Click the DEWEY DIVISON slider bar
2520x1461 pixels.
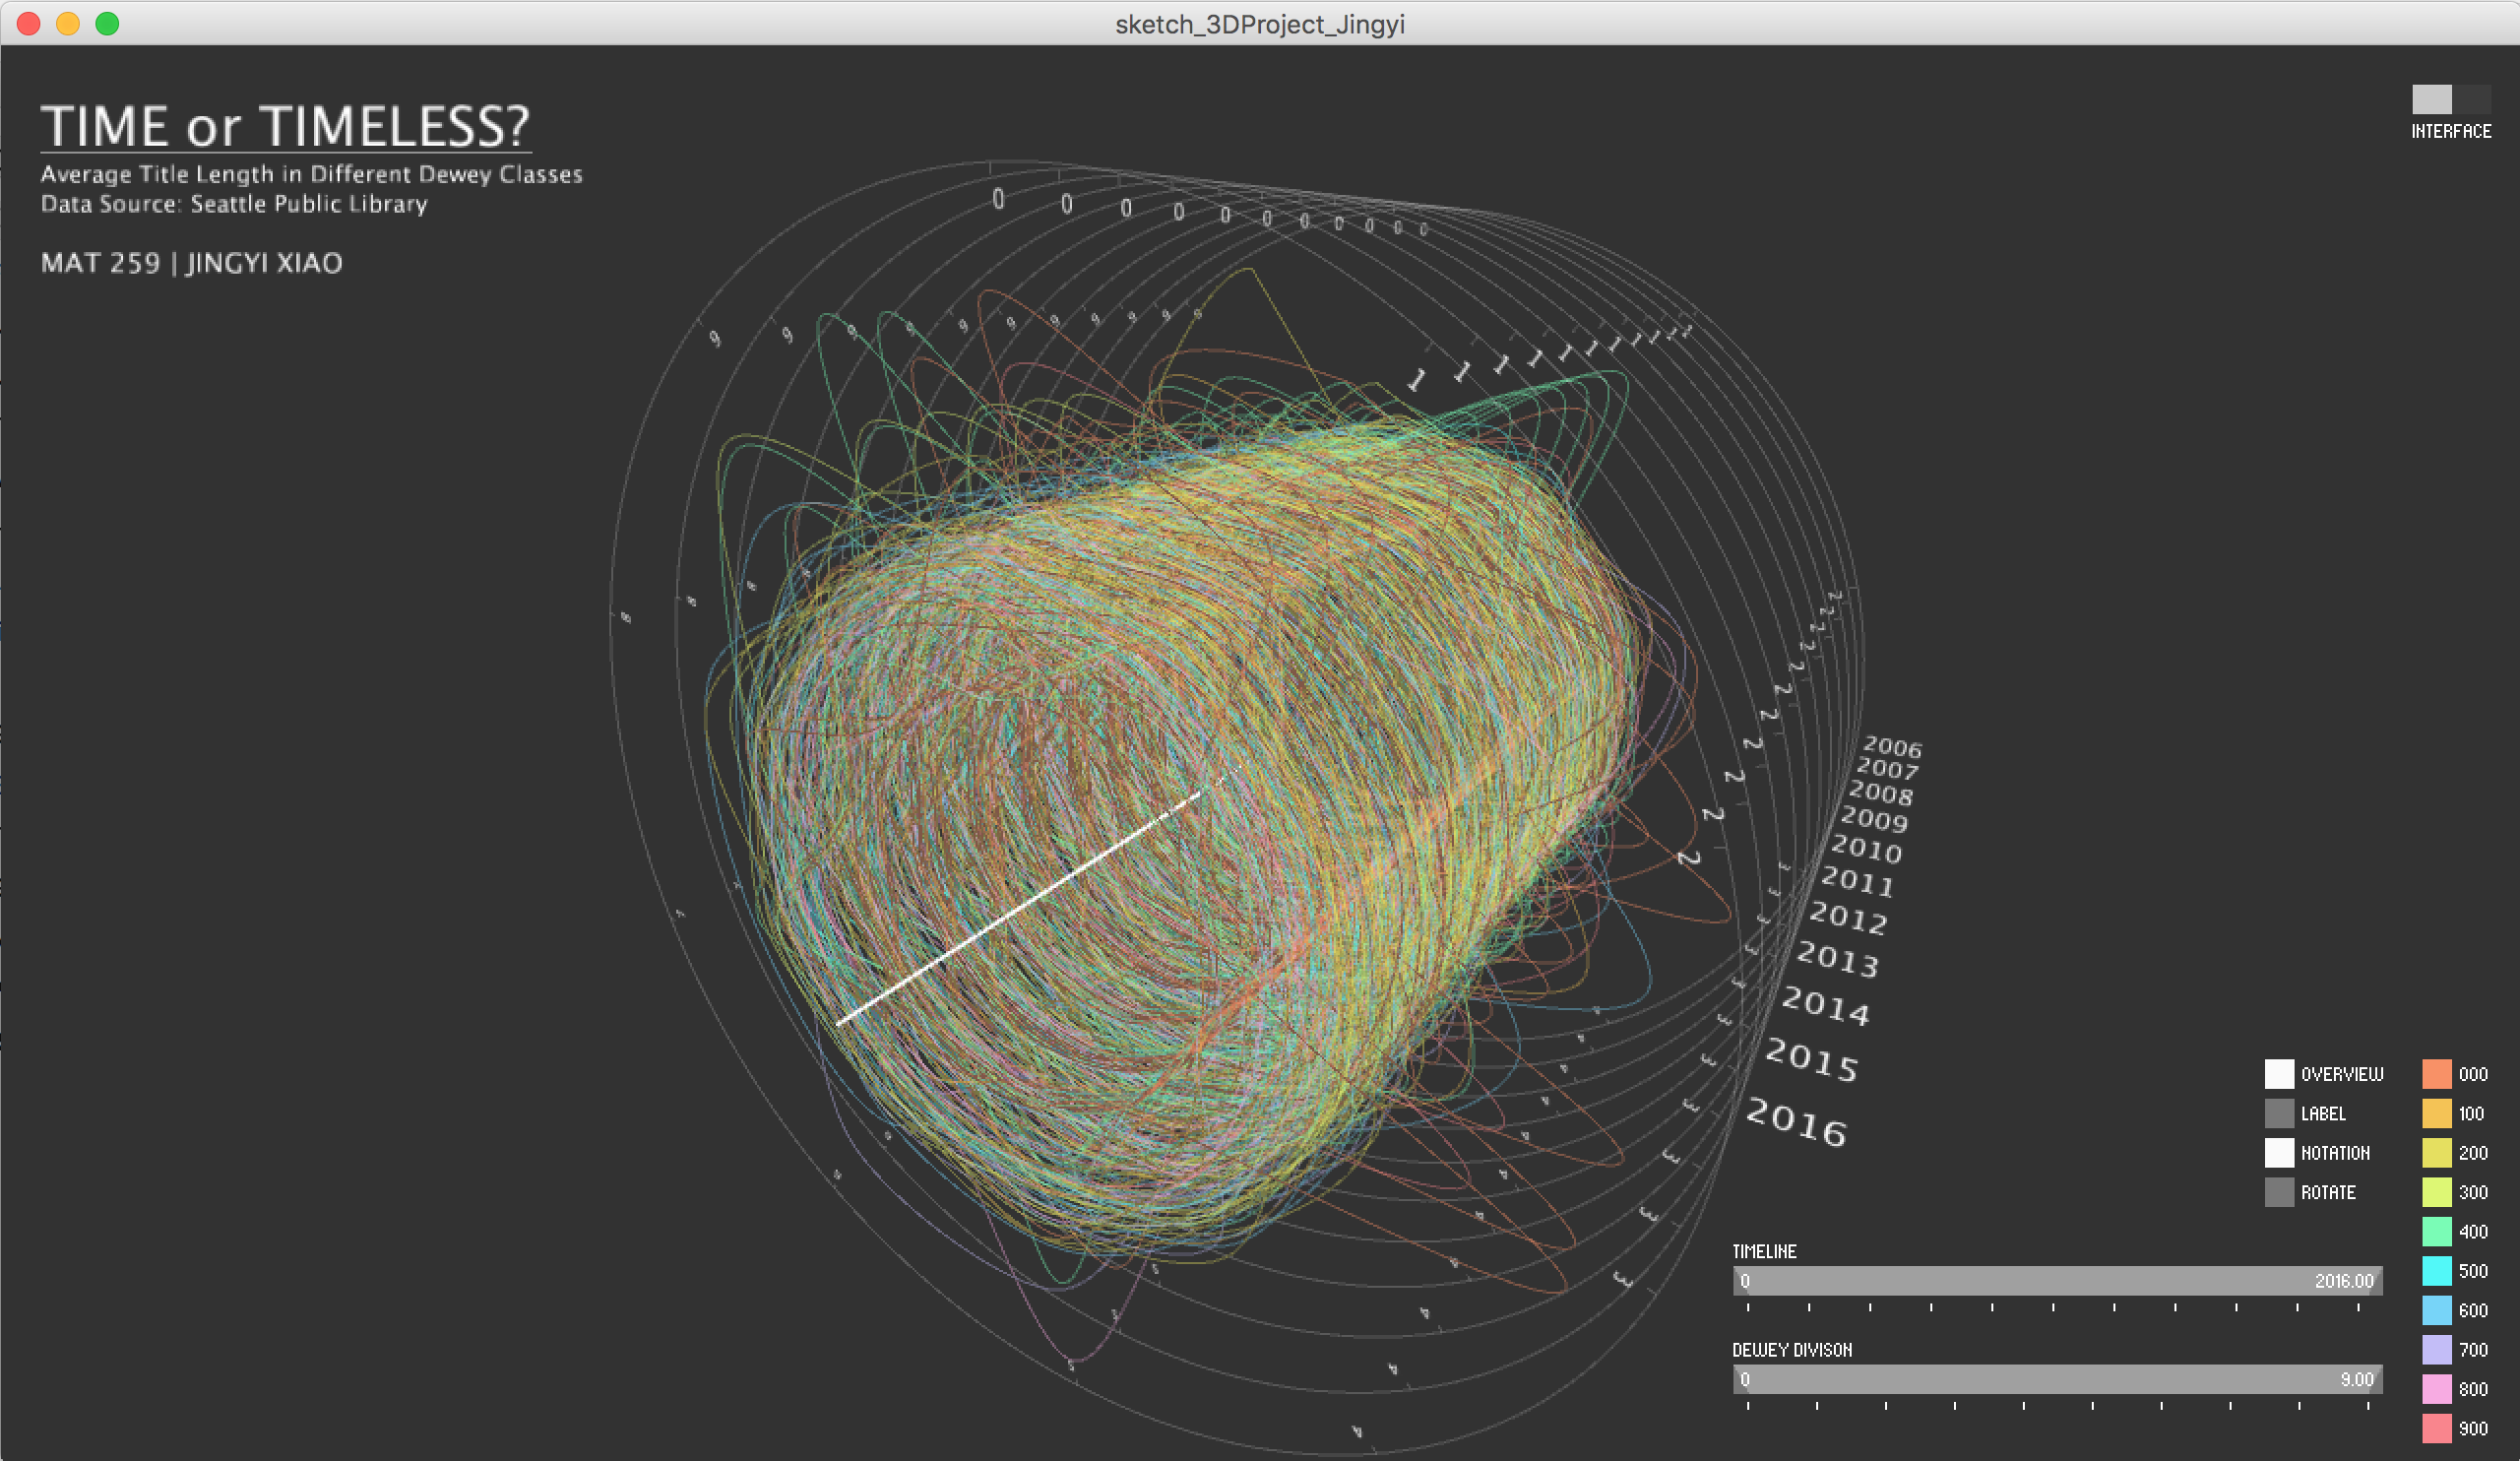pyautogui.click(x=2056, y=1379)
